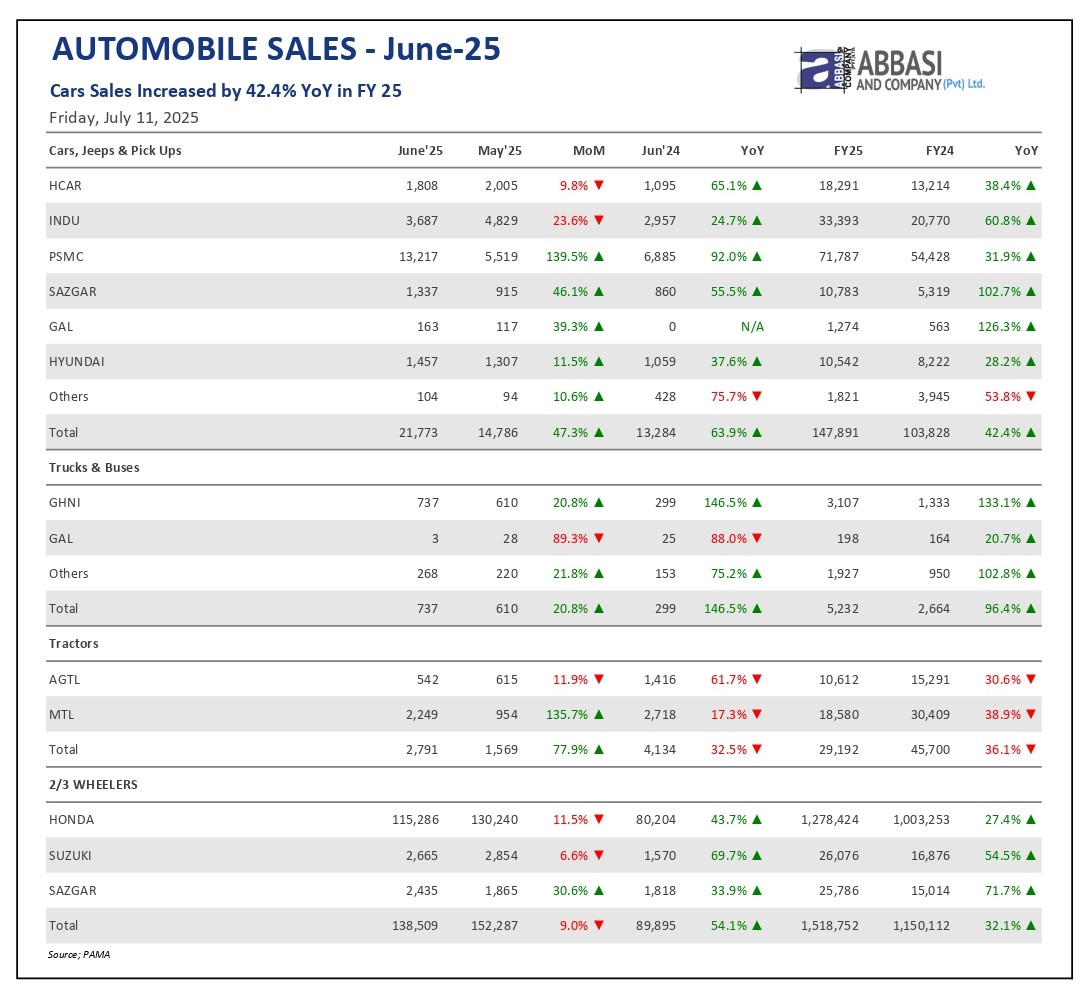Select the 'PSMC' row label

(x=66, y=257)
